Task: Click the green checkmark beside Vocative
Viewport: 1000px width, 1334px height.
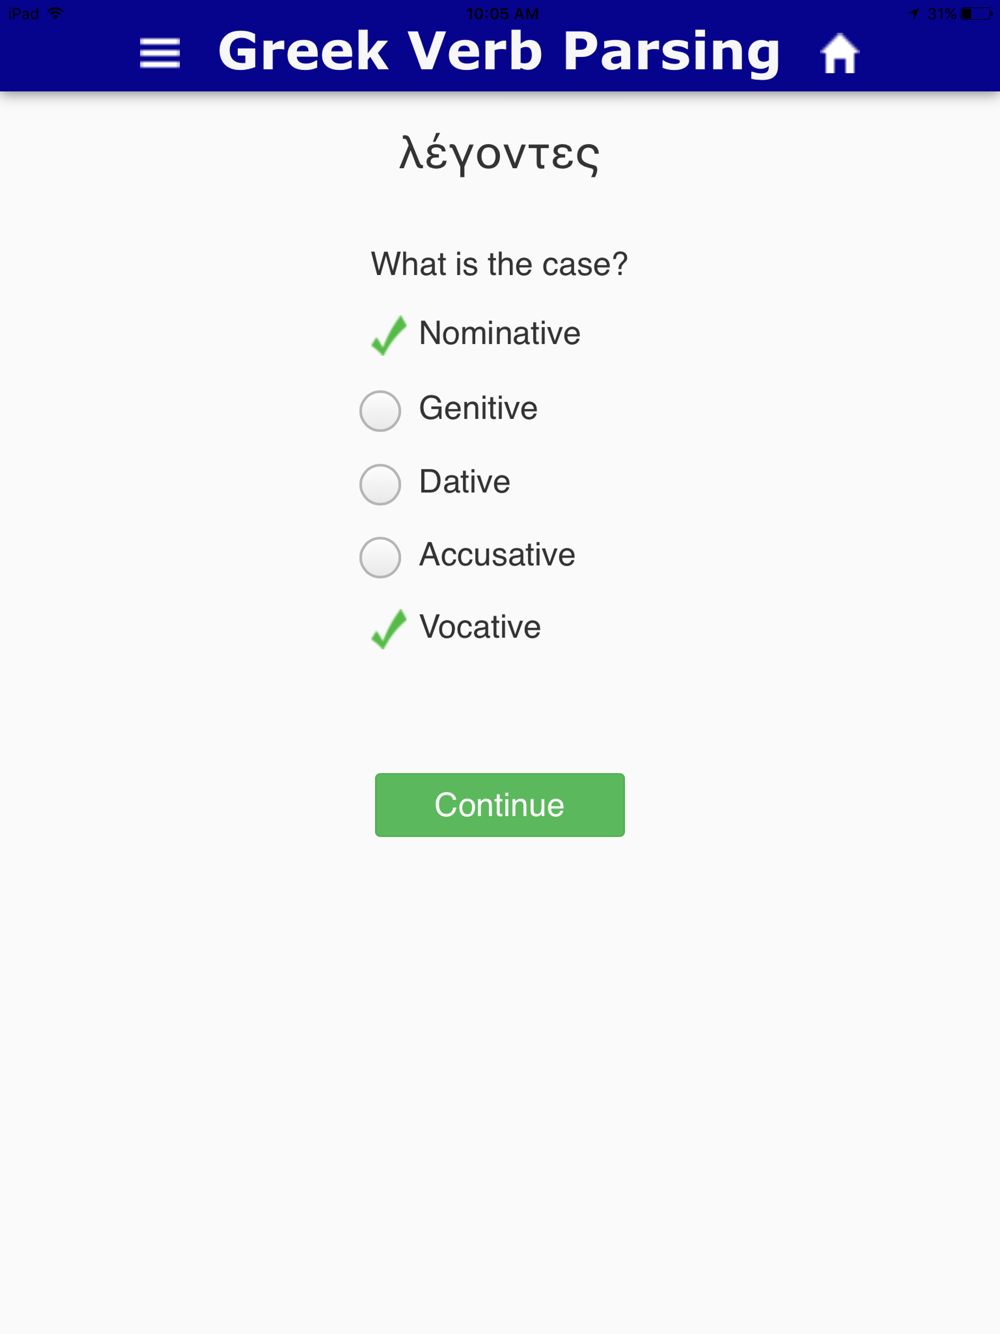Action: point(388,629)
